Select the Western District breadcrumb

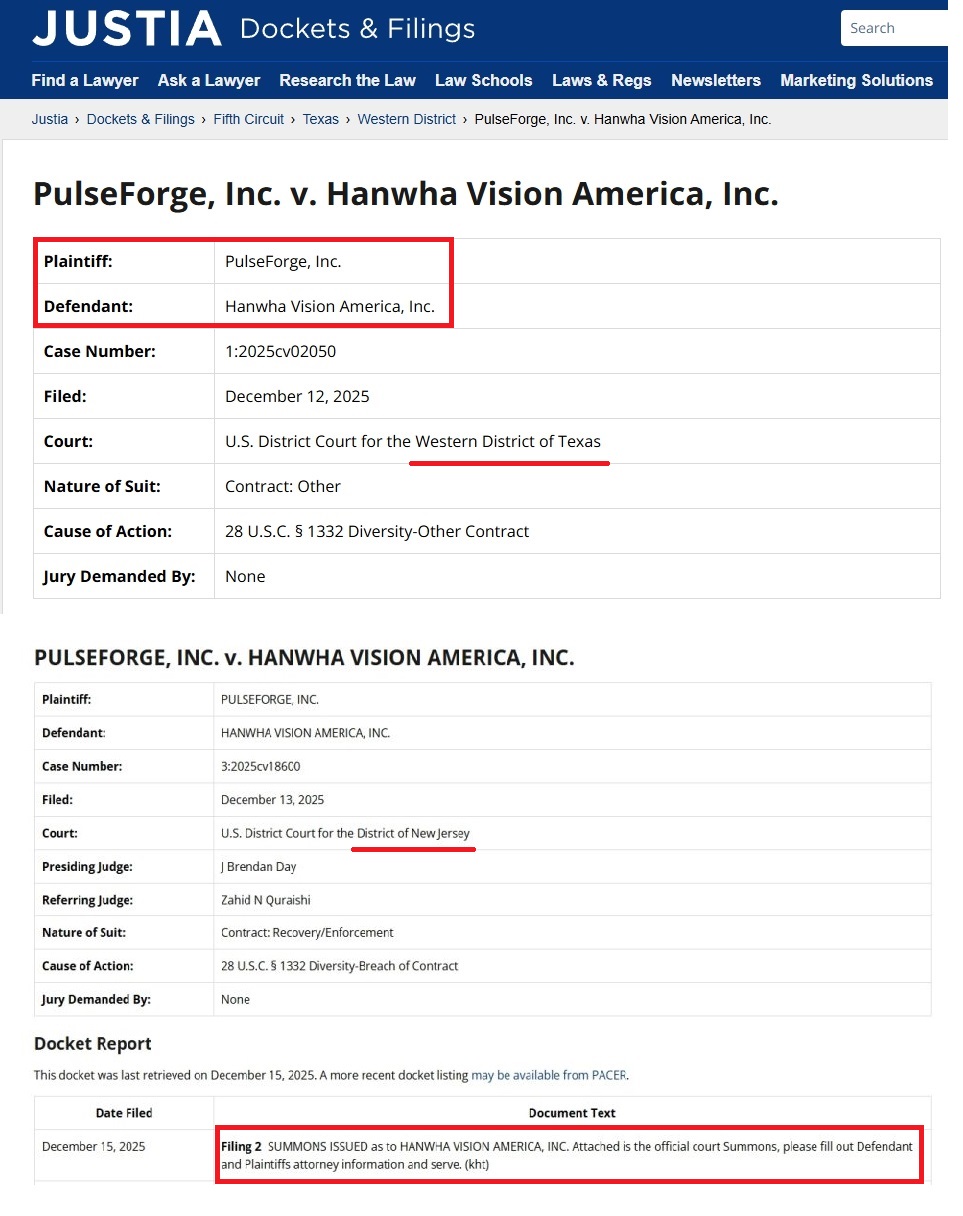click(406, 119)
